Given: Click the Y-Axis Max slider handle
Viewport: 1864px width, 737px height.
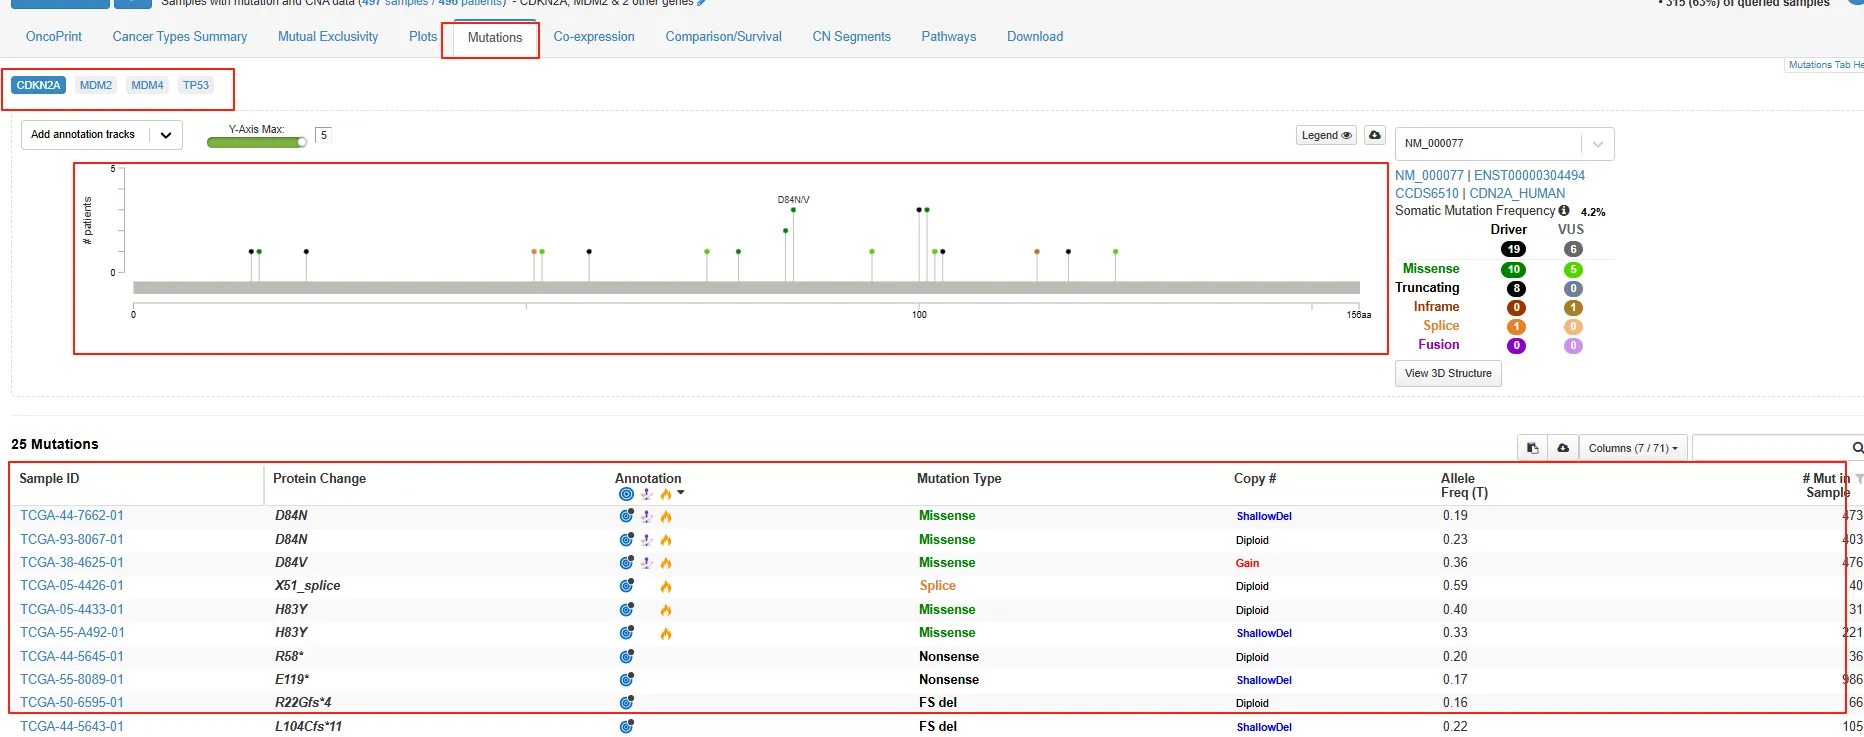Looking at the screenshot, I should pyautogui.click(x=302, y=142).
